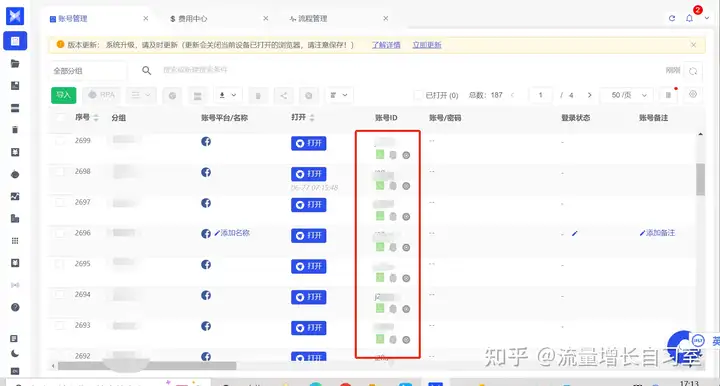
Task: Click the notification bell icon
Action: click(x=689, y=18)
